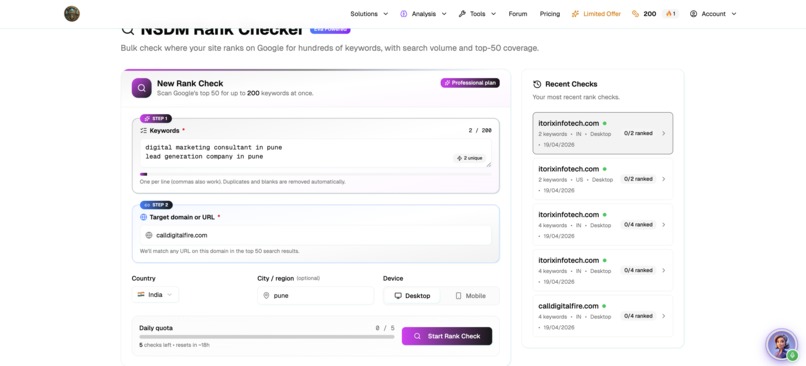This screenshot has width=806, height=366.
Task: Open the first itorixinfotech.com check with IN, 0/2 ranked
Action: point(602,133)
